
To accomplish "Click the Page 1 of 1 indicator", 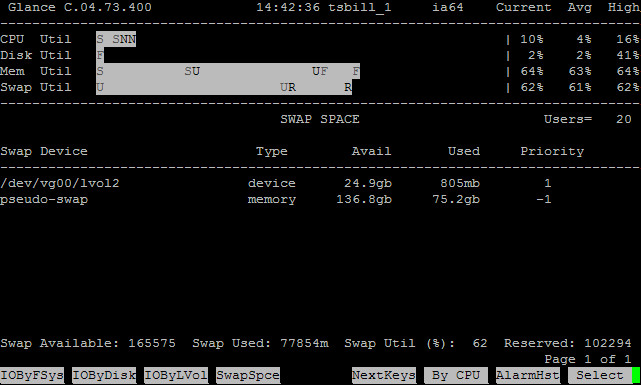I will [588, 359].
